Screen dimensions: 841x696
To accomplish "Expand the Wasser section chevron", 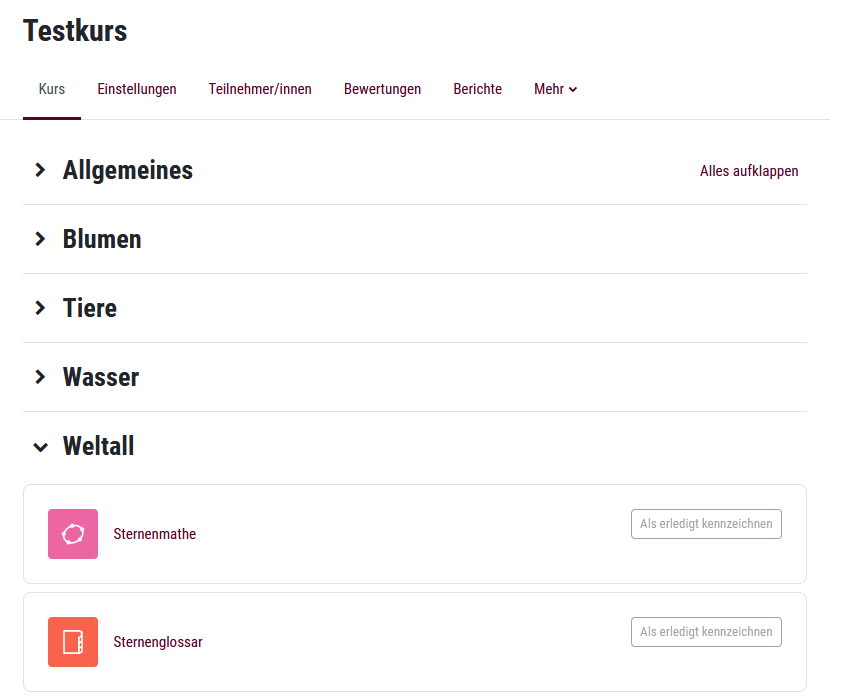I will pyautogui.click(x=40, y=377).
